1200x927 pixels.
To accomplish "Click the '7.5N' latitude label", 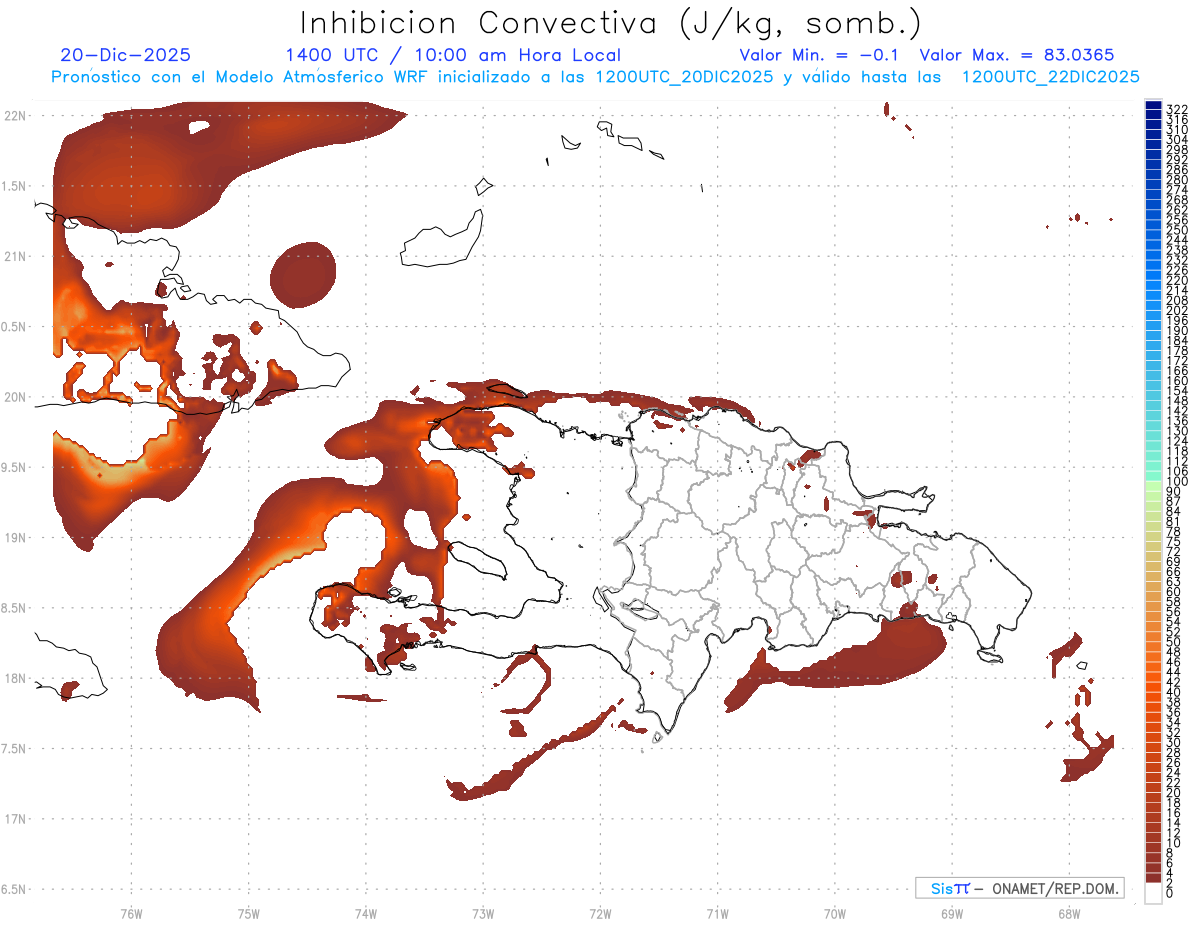I will click(x=15, y=749).
